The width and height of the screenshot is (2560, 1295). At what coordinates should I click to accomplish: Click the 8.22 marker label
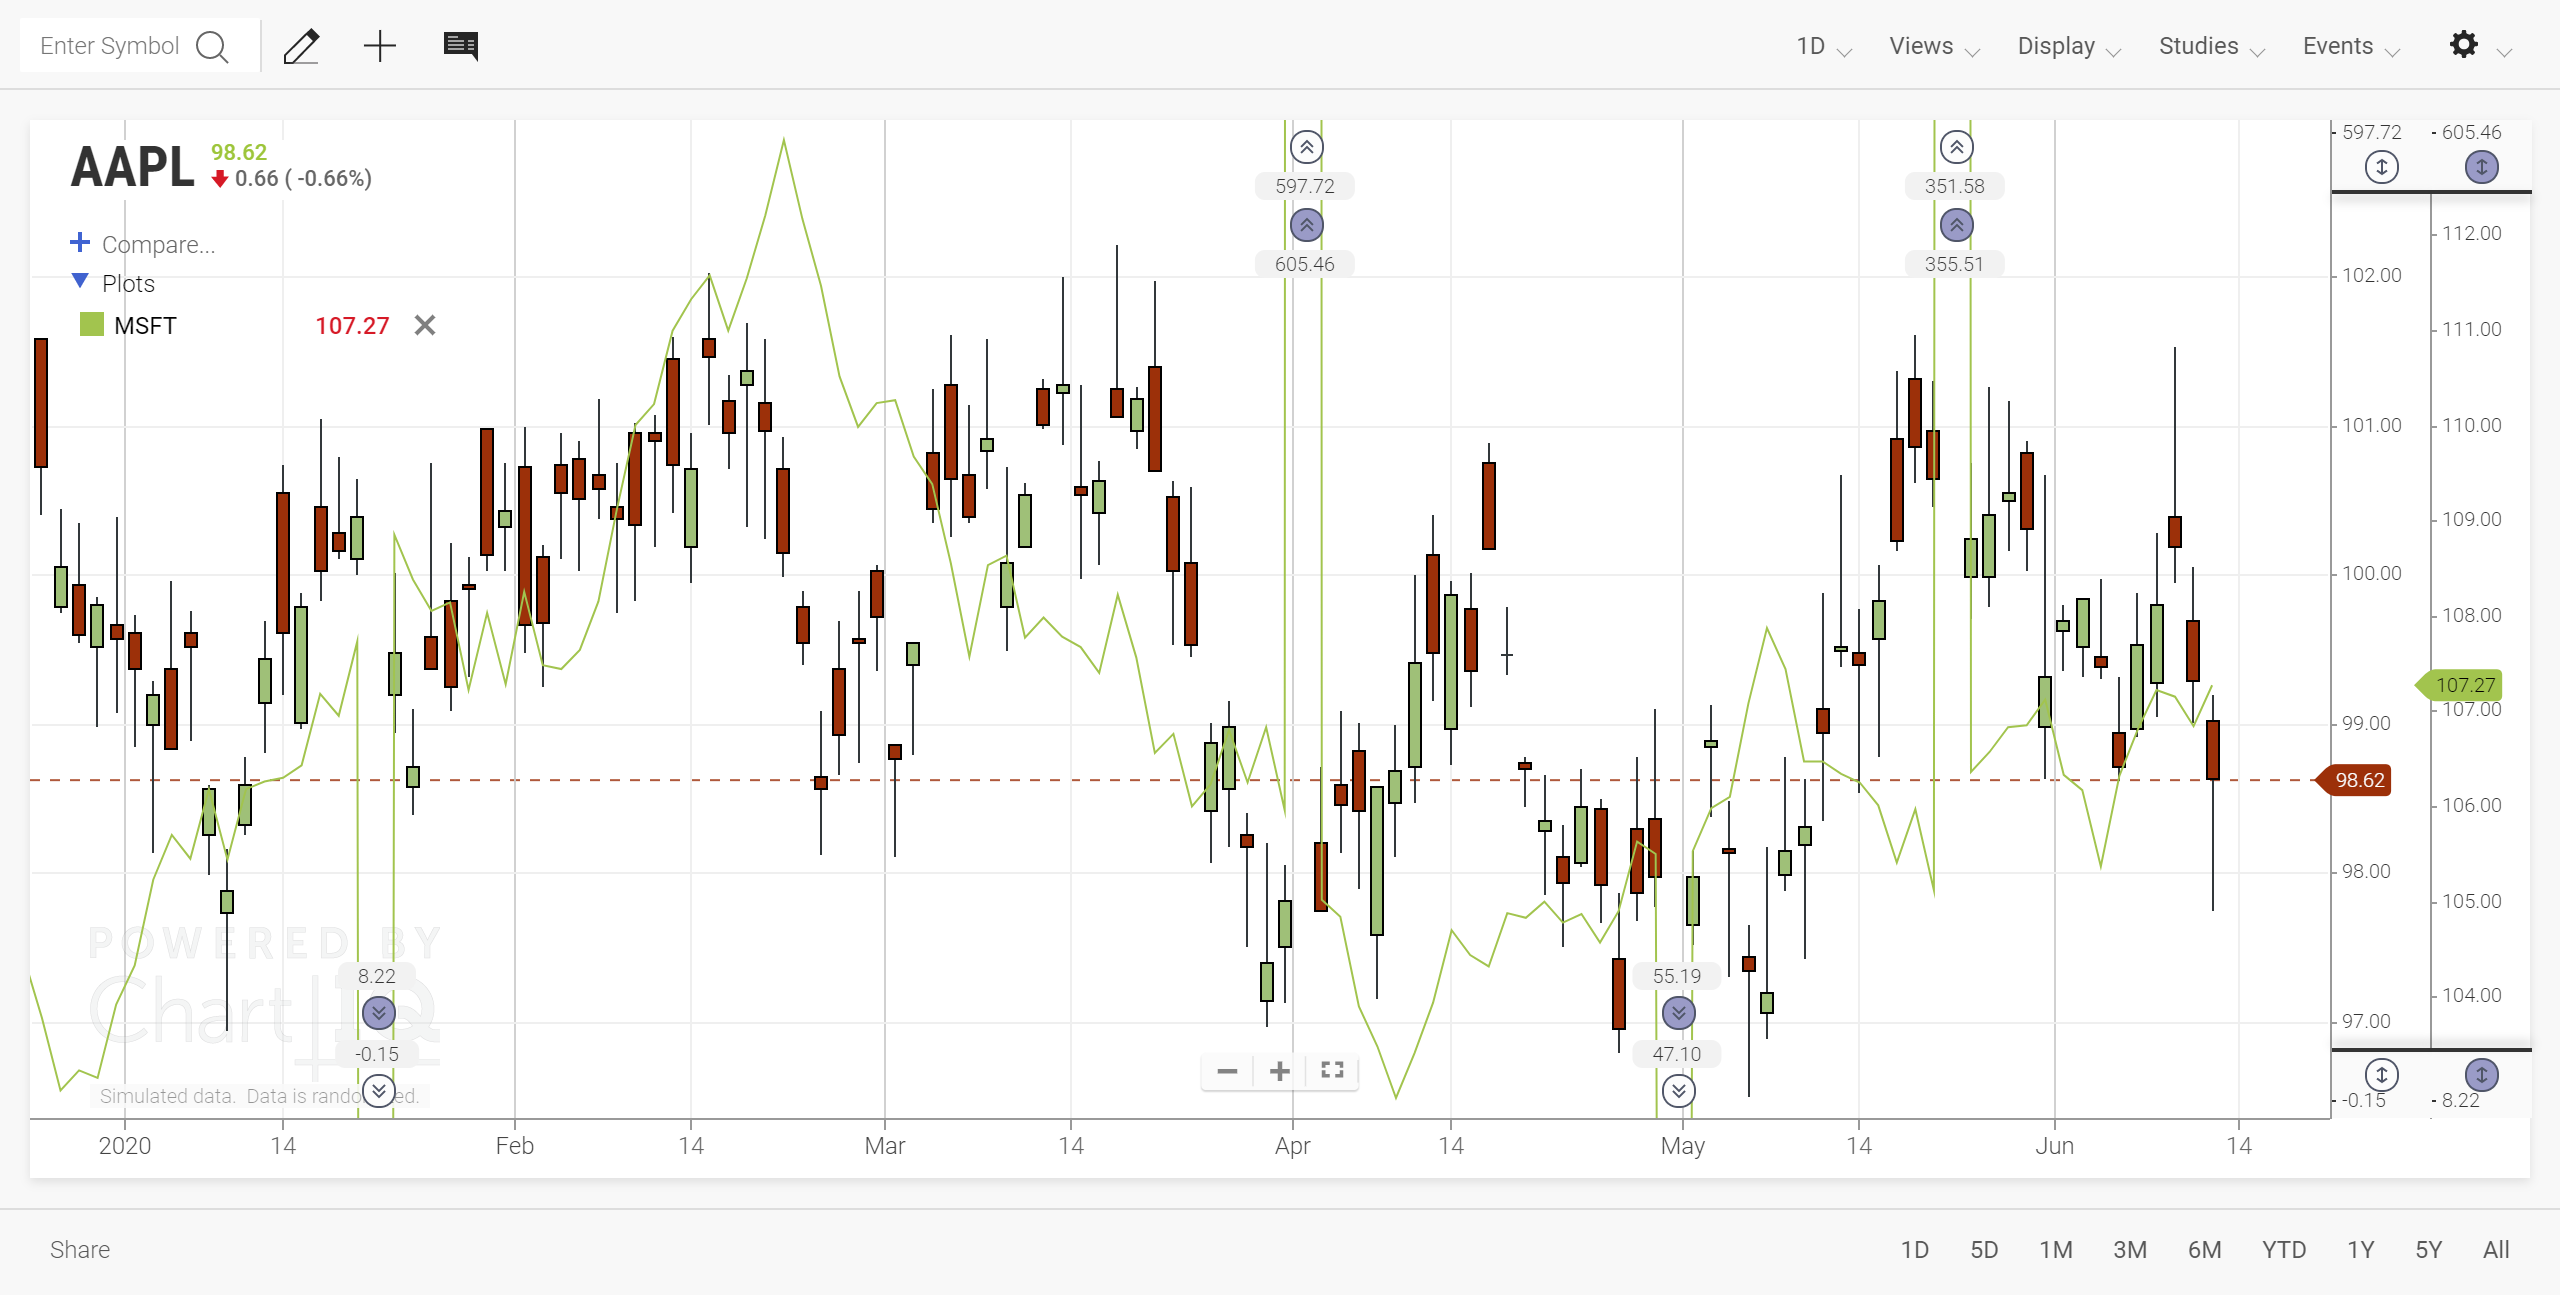[377, 976]
